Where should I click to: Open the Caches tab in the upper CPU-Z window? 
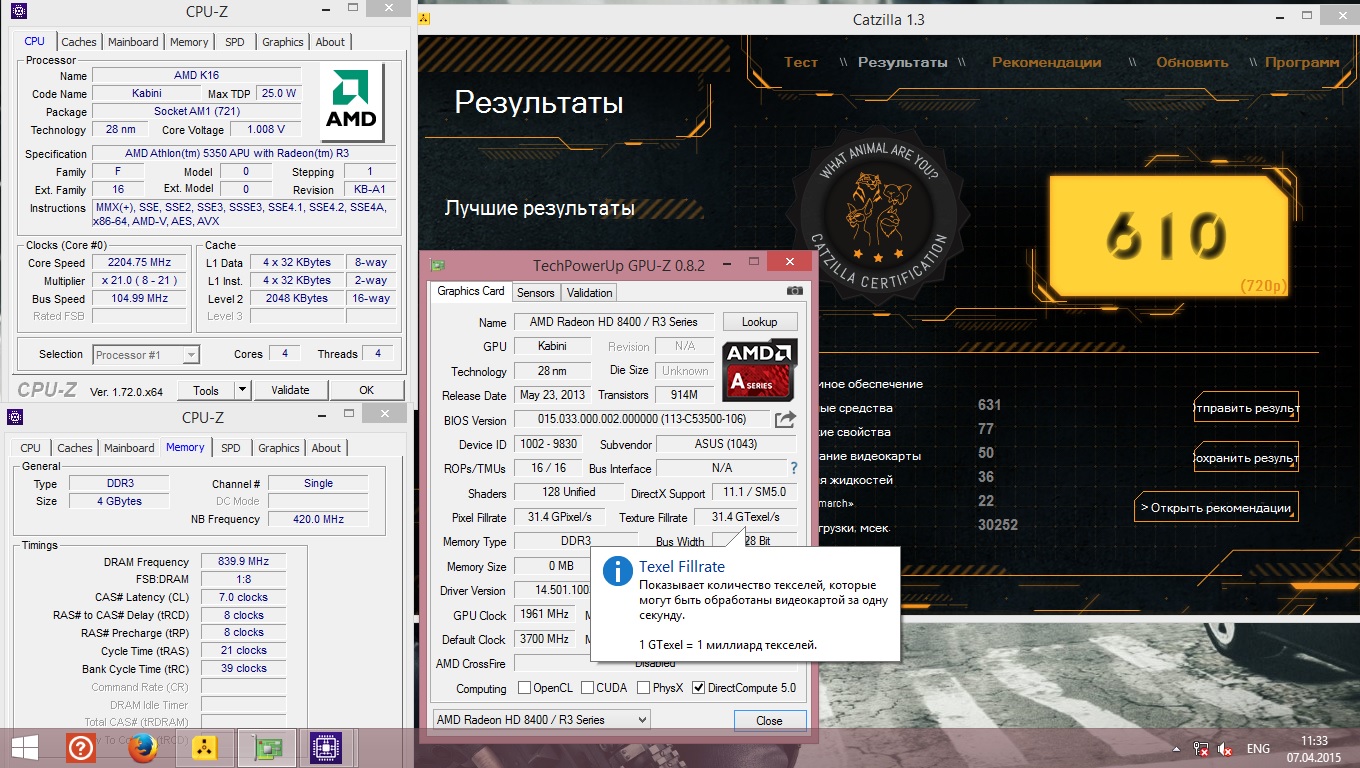tap(79, 42)
